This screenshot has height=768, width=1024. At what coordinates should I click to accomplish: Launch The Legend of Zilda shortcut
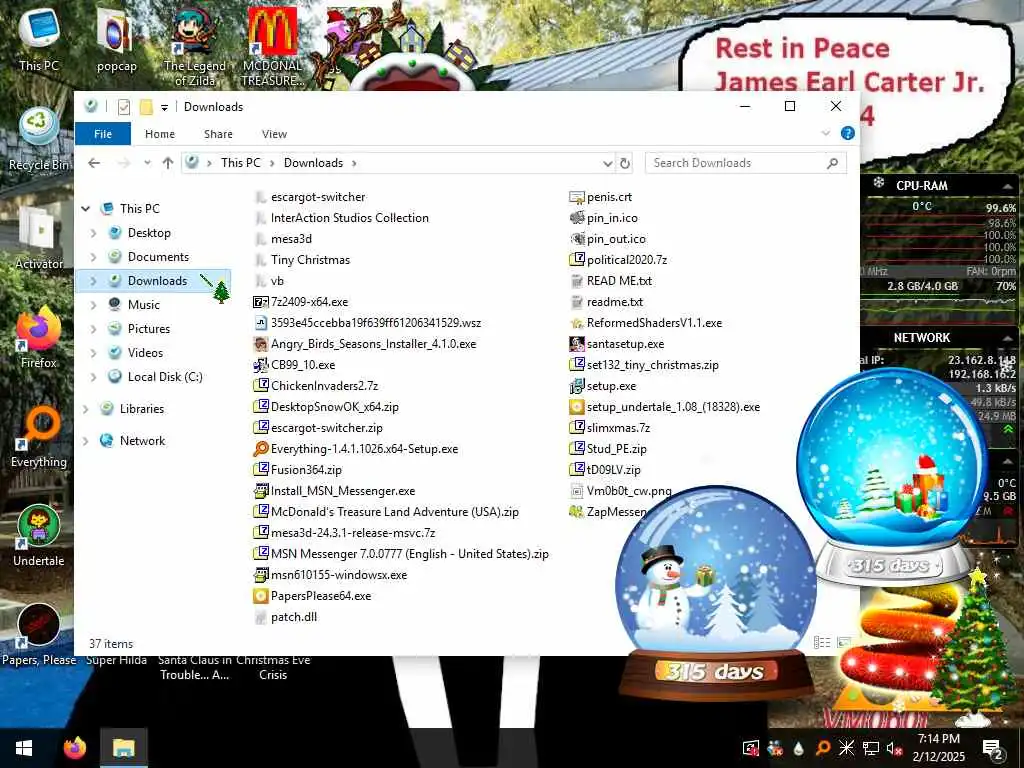(x=195, y=46)
